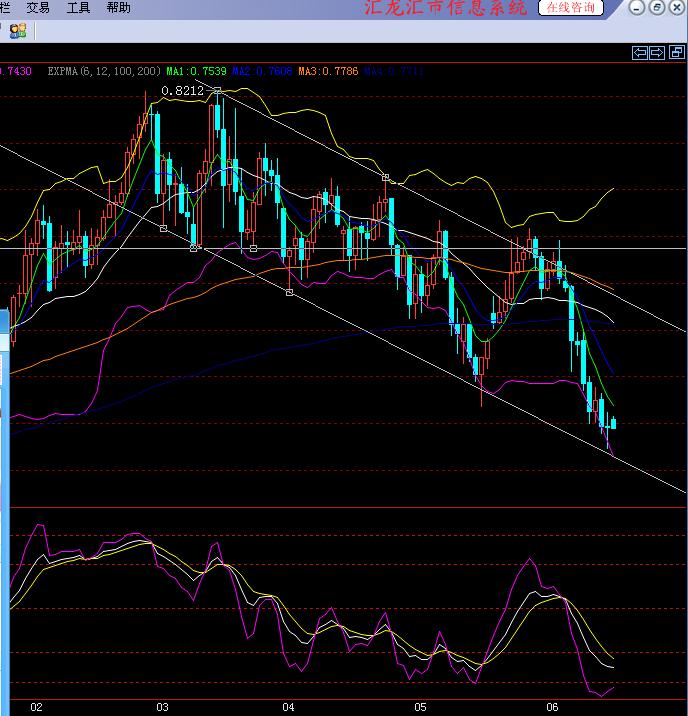Click the 04 date axis label
The image size is (688, 716).
pos(288,707)
